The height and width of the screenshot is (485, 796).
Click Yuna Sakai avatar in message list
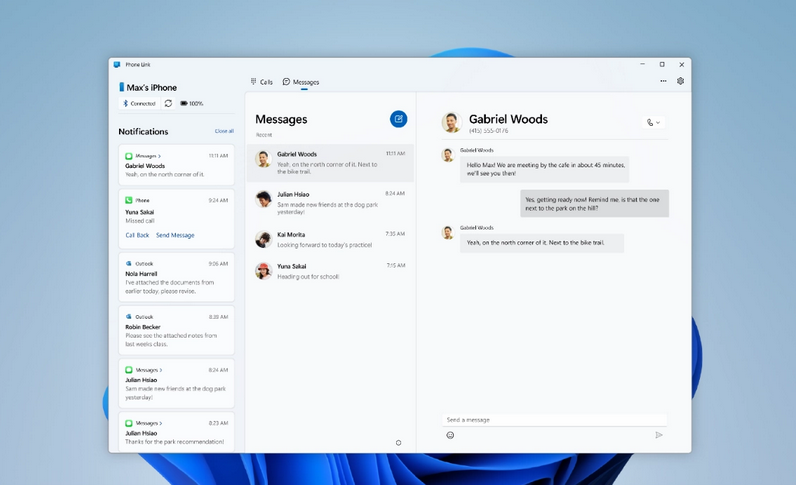[x=263, y=271]
